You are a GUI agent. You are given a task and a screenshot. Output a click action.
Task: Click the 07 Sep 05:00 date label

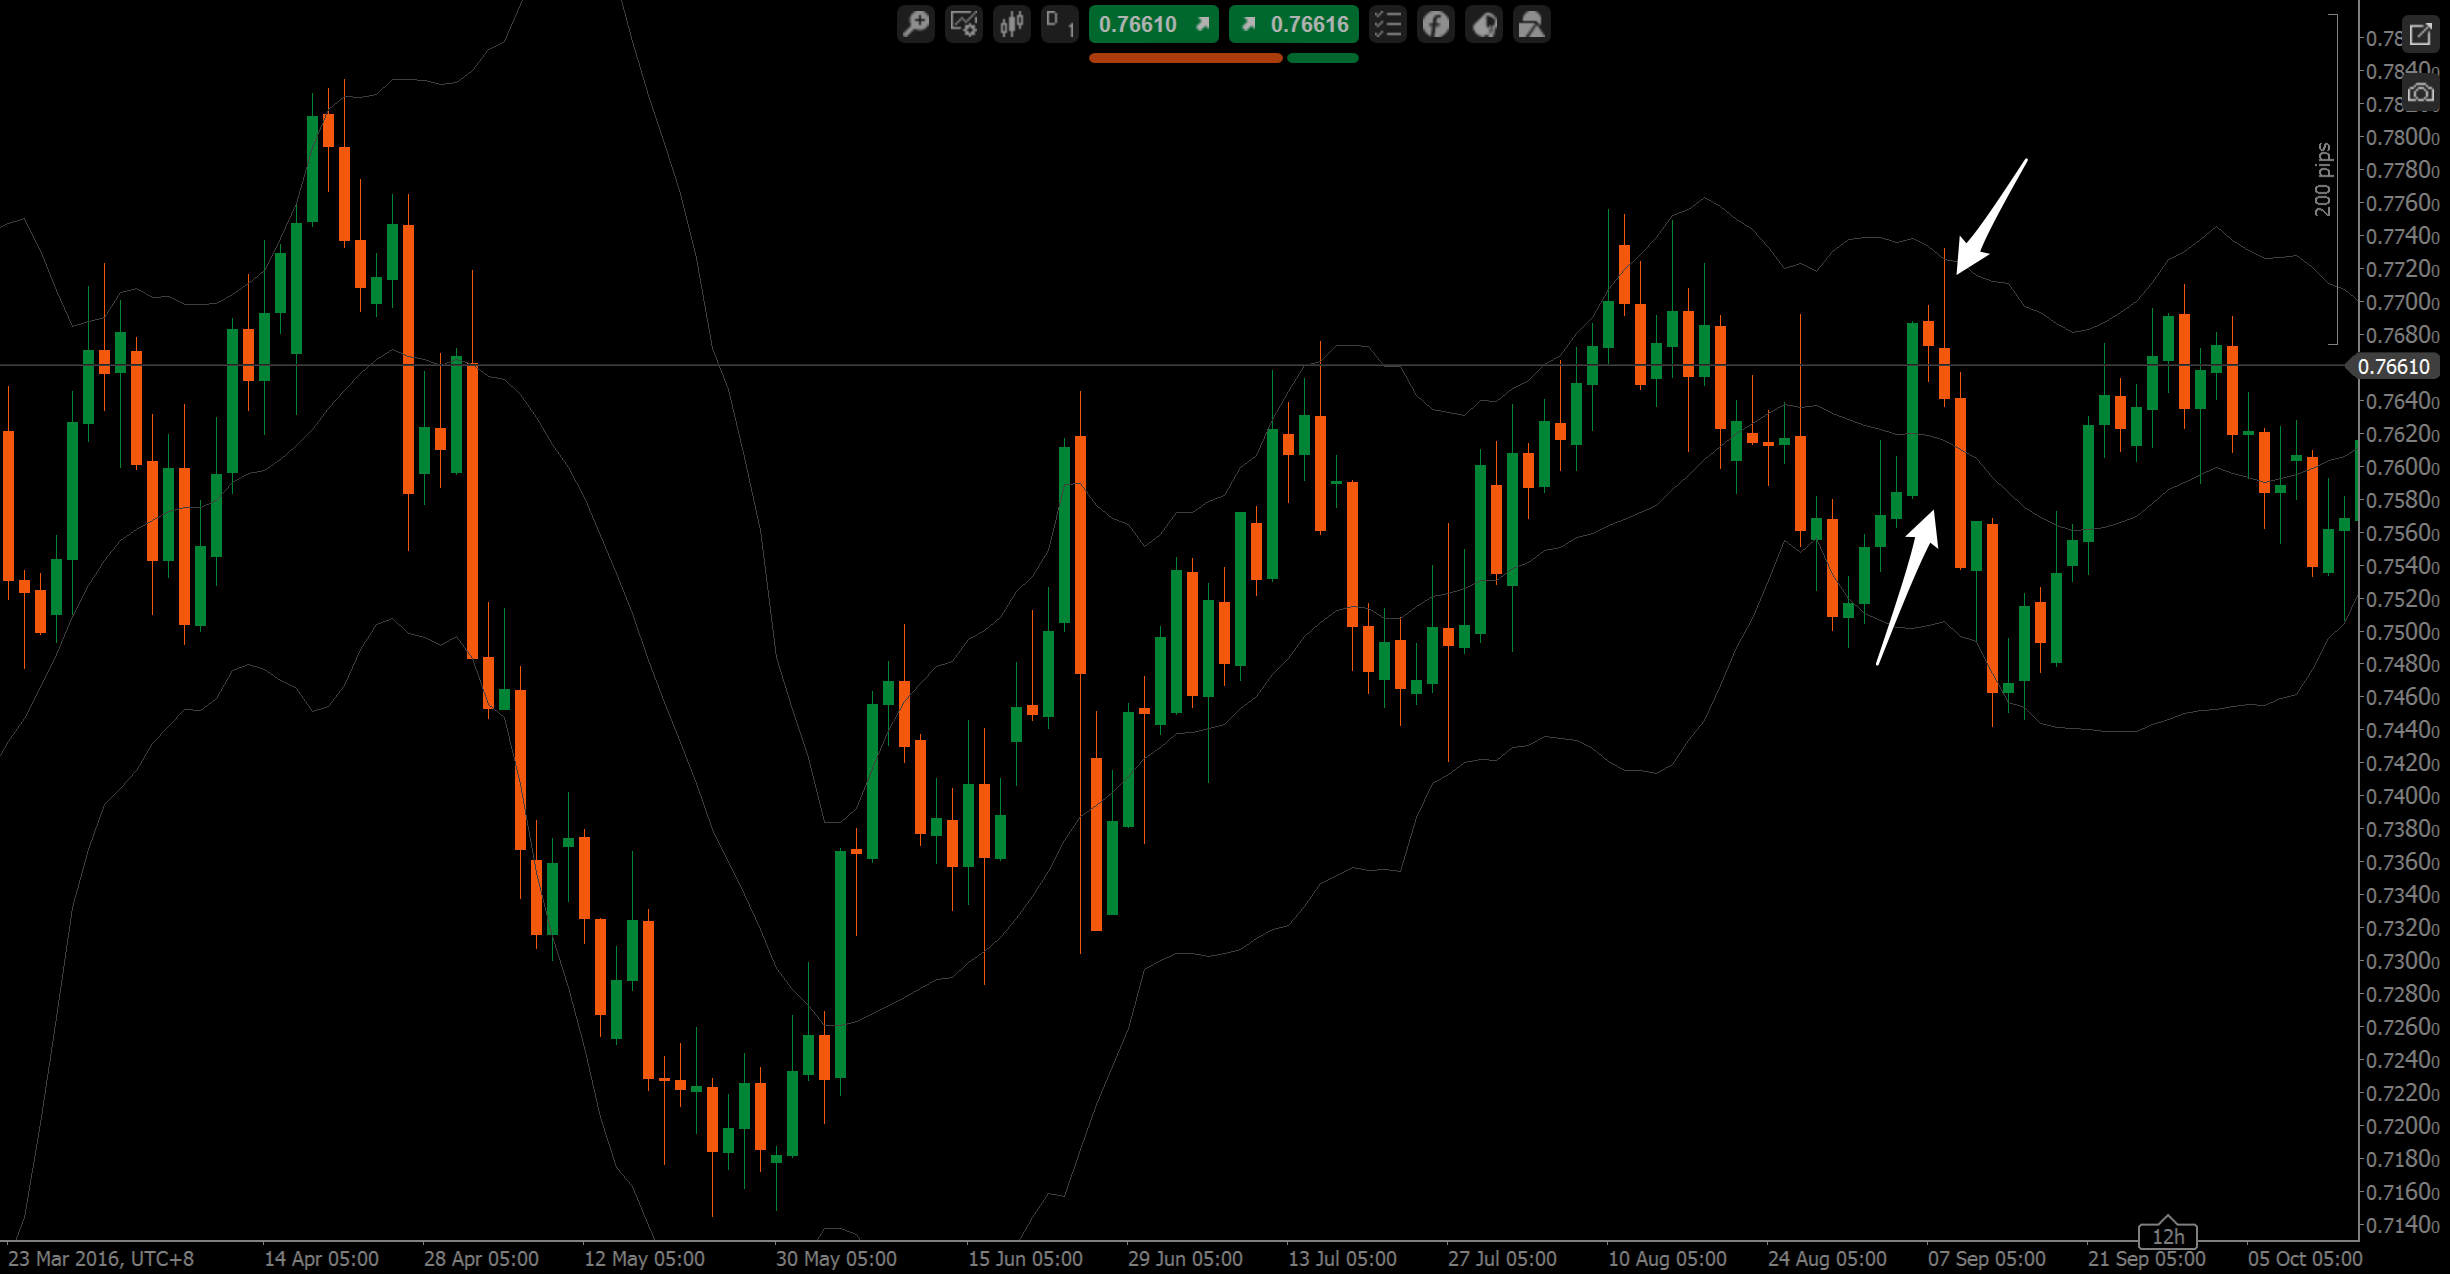click(x=1986, y=1259)
